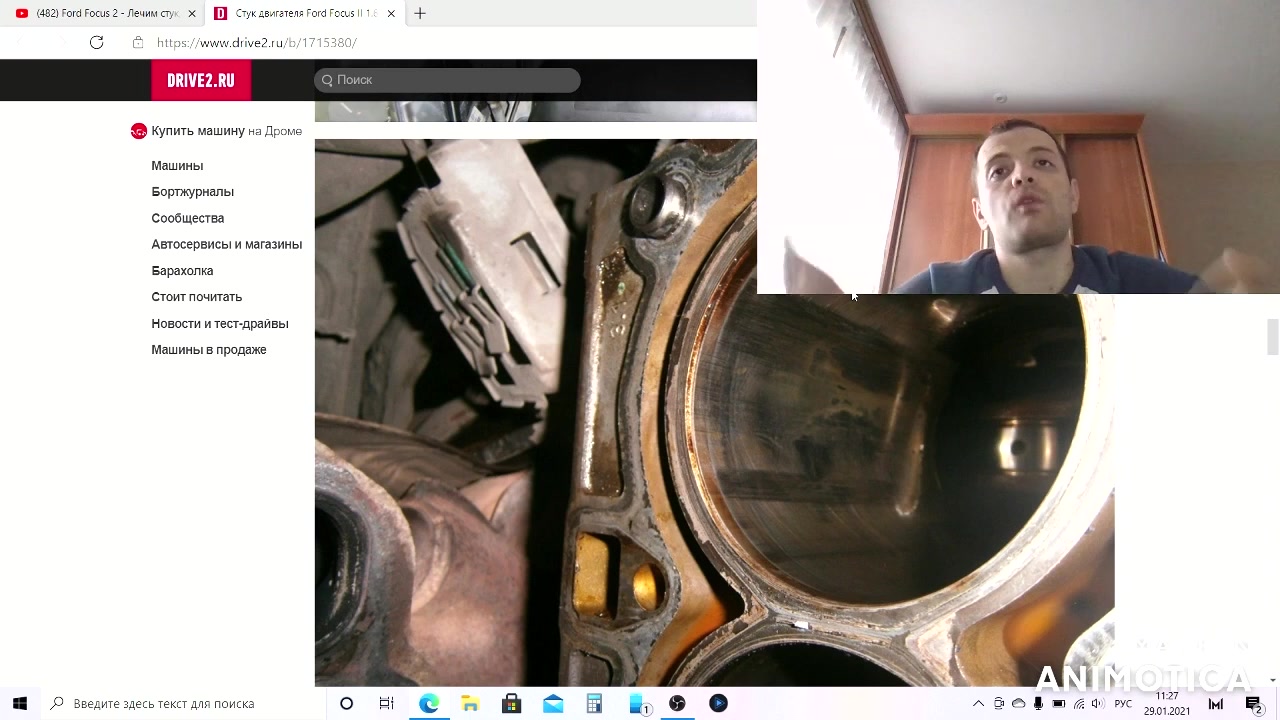The height and width of the screenshot is (720, 1280).
Task: Click the page vertical scrollbar thumb
Action: point(1272,337)
